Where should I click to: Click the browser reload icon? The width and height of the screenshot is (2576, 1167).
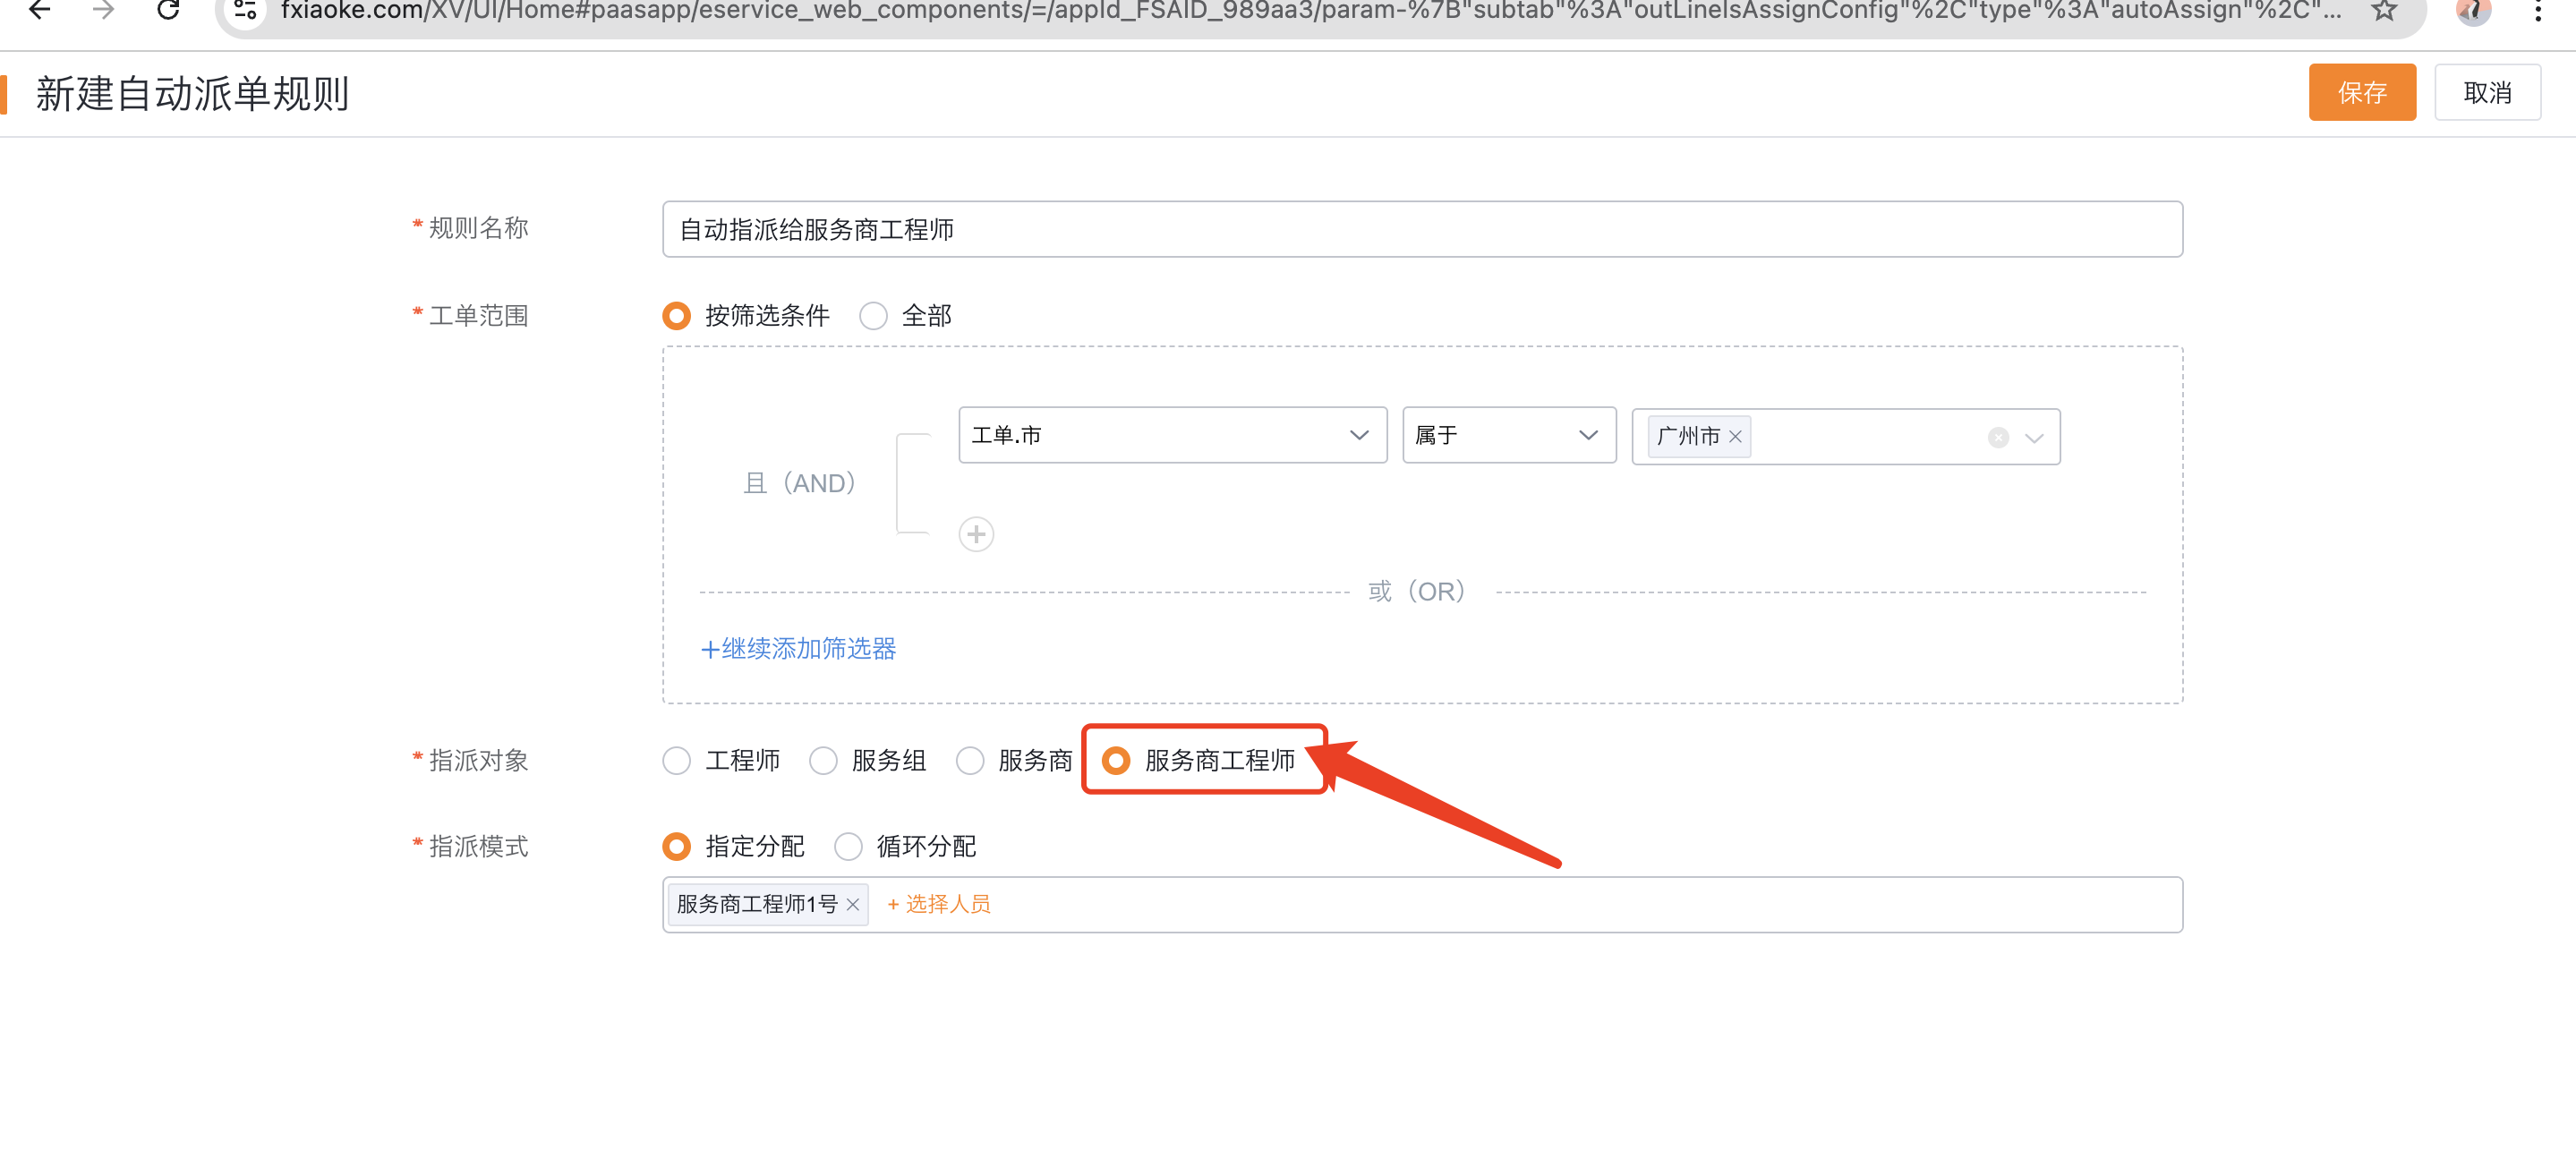168,10
